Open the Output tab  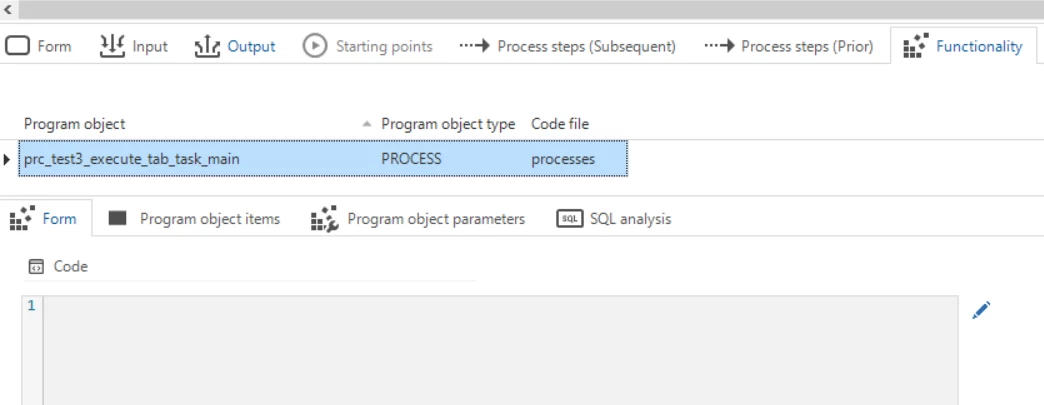(235, 46)
